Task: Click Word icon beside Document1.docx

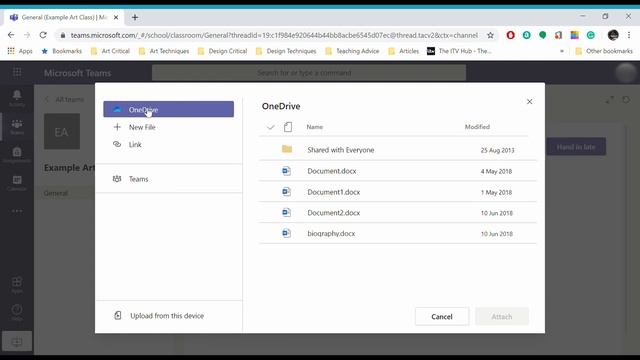Action: click(x=287, y=191)
